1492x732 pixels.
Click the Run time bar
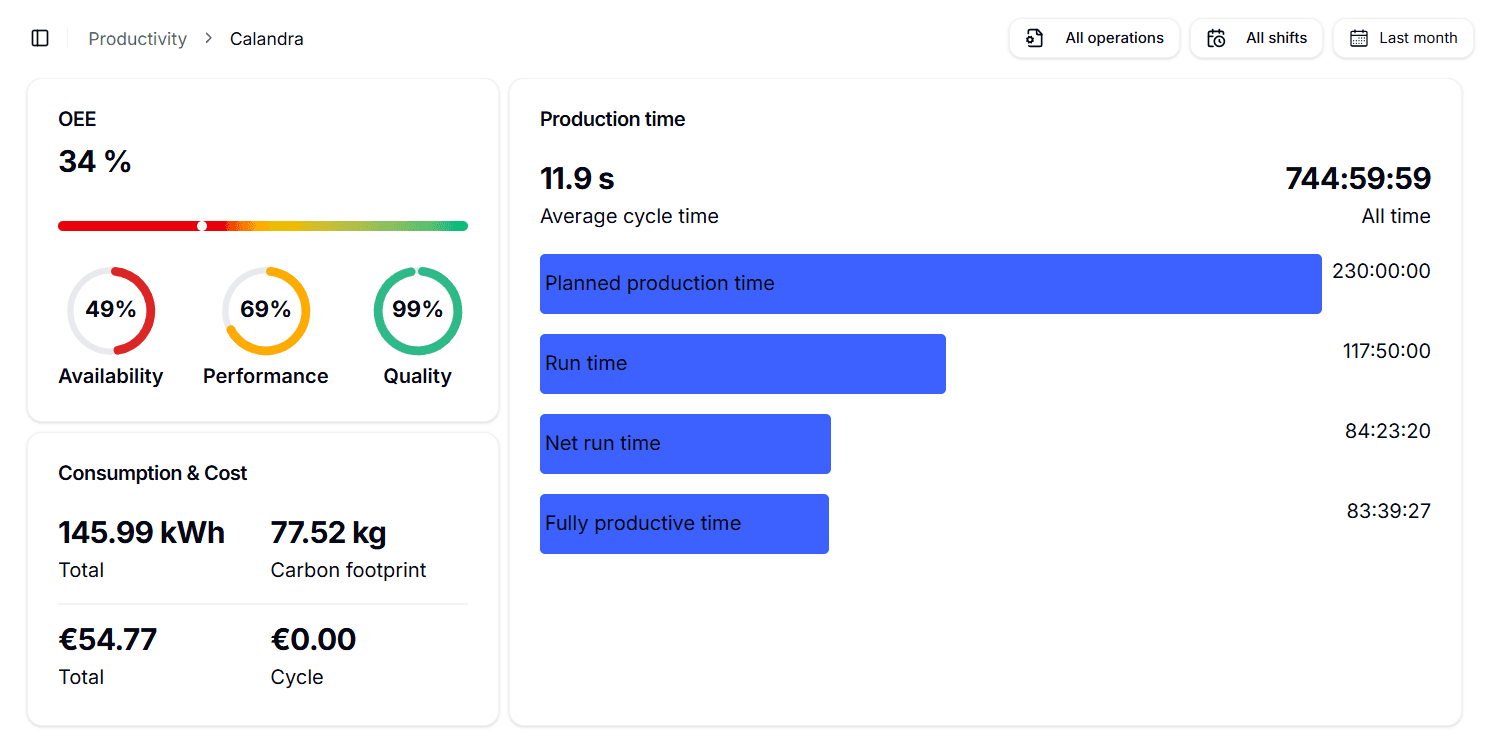(742, 364)
